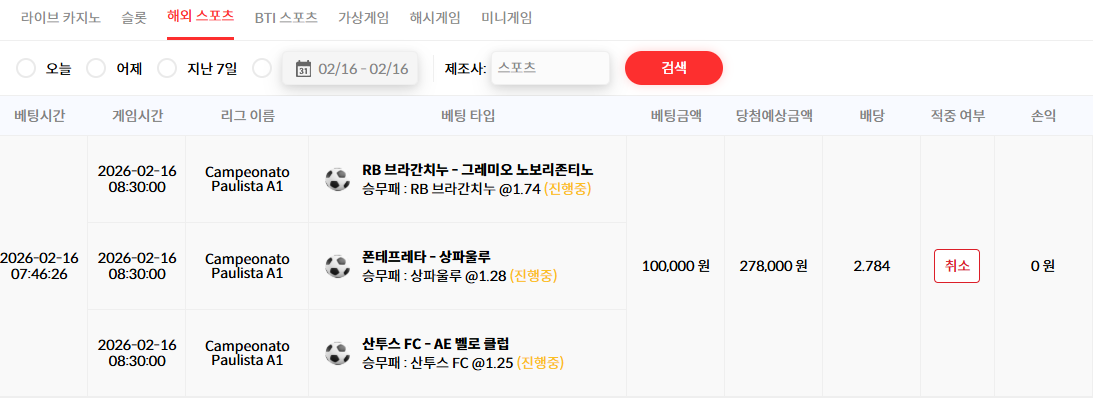Select the 오늘 radio button
1093x398 pixels.
[x=26, y=68]
